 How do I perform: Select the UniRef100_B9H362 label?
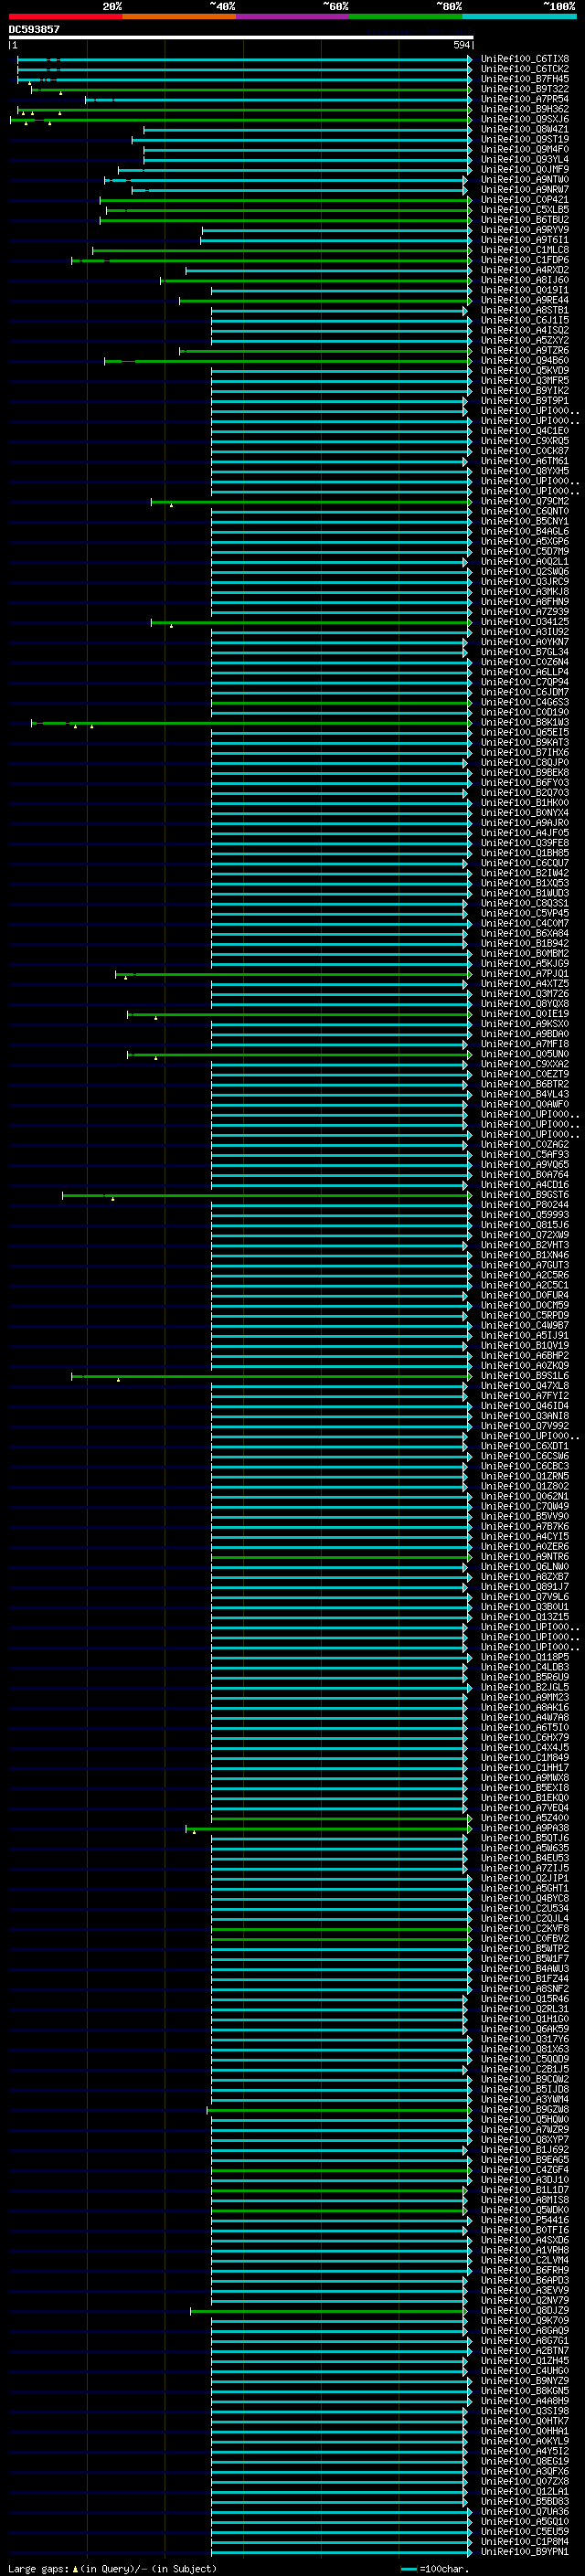525,109
